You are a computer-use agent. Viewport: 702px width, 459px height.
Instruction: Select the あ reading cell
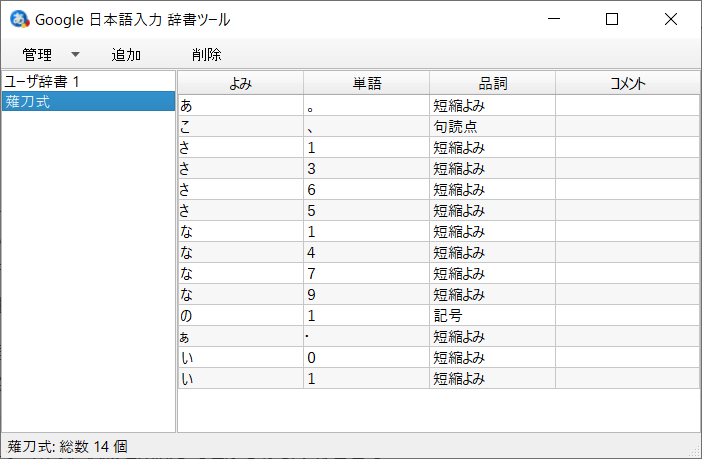click(x=241, y=106)
